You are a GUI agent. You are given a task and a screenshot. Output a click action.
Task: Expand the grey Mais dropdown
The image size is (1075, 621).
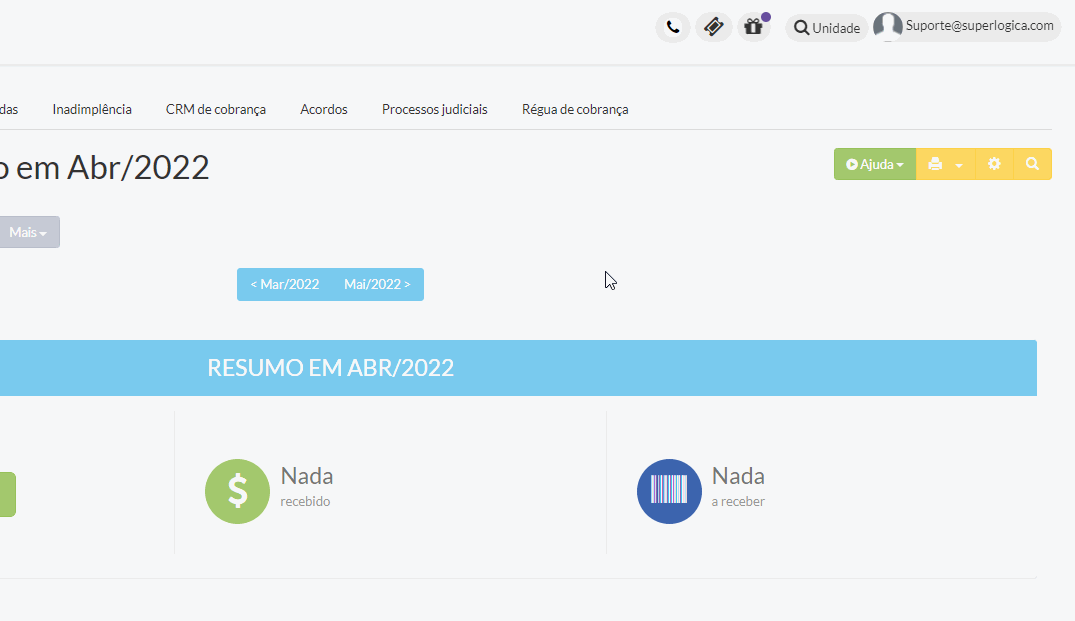(28, 232)
